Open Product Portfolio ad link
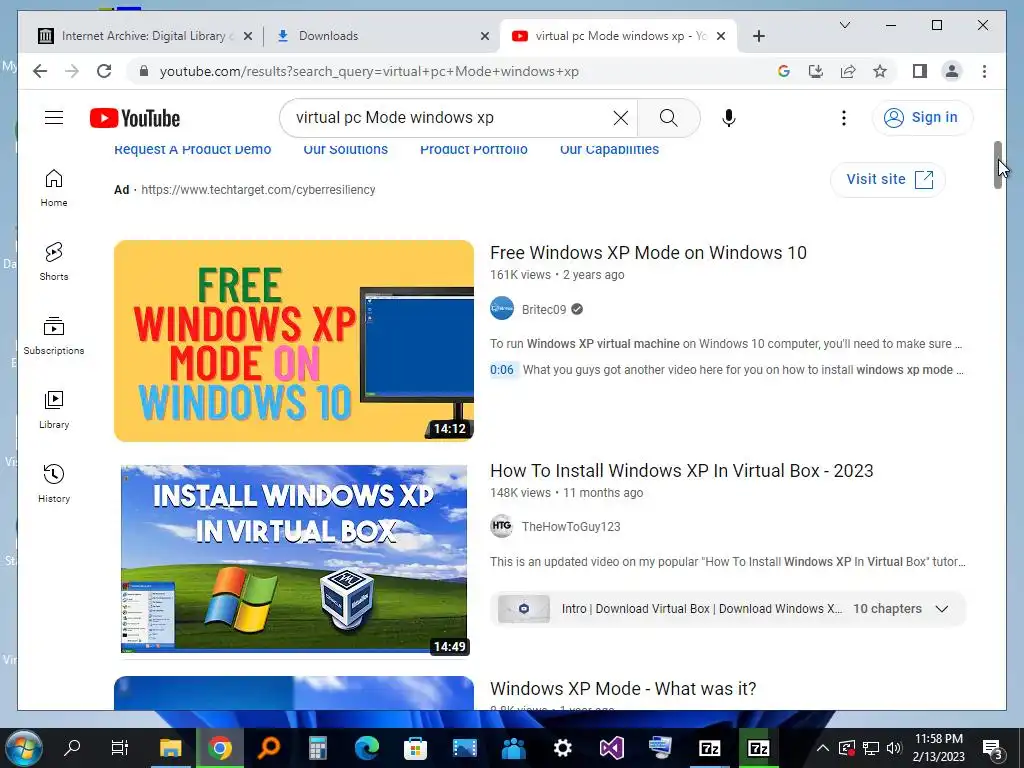1024x768 pixels. (473, 150)
